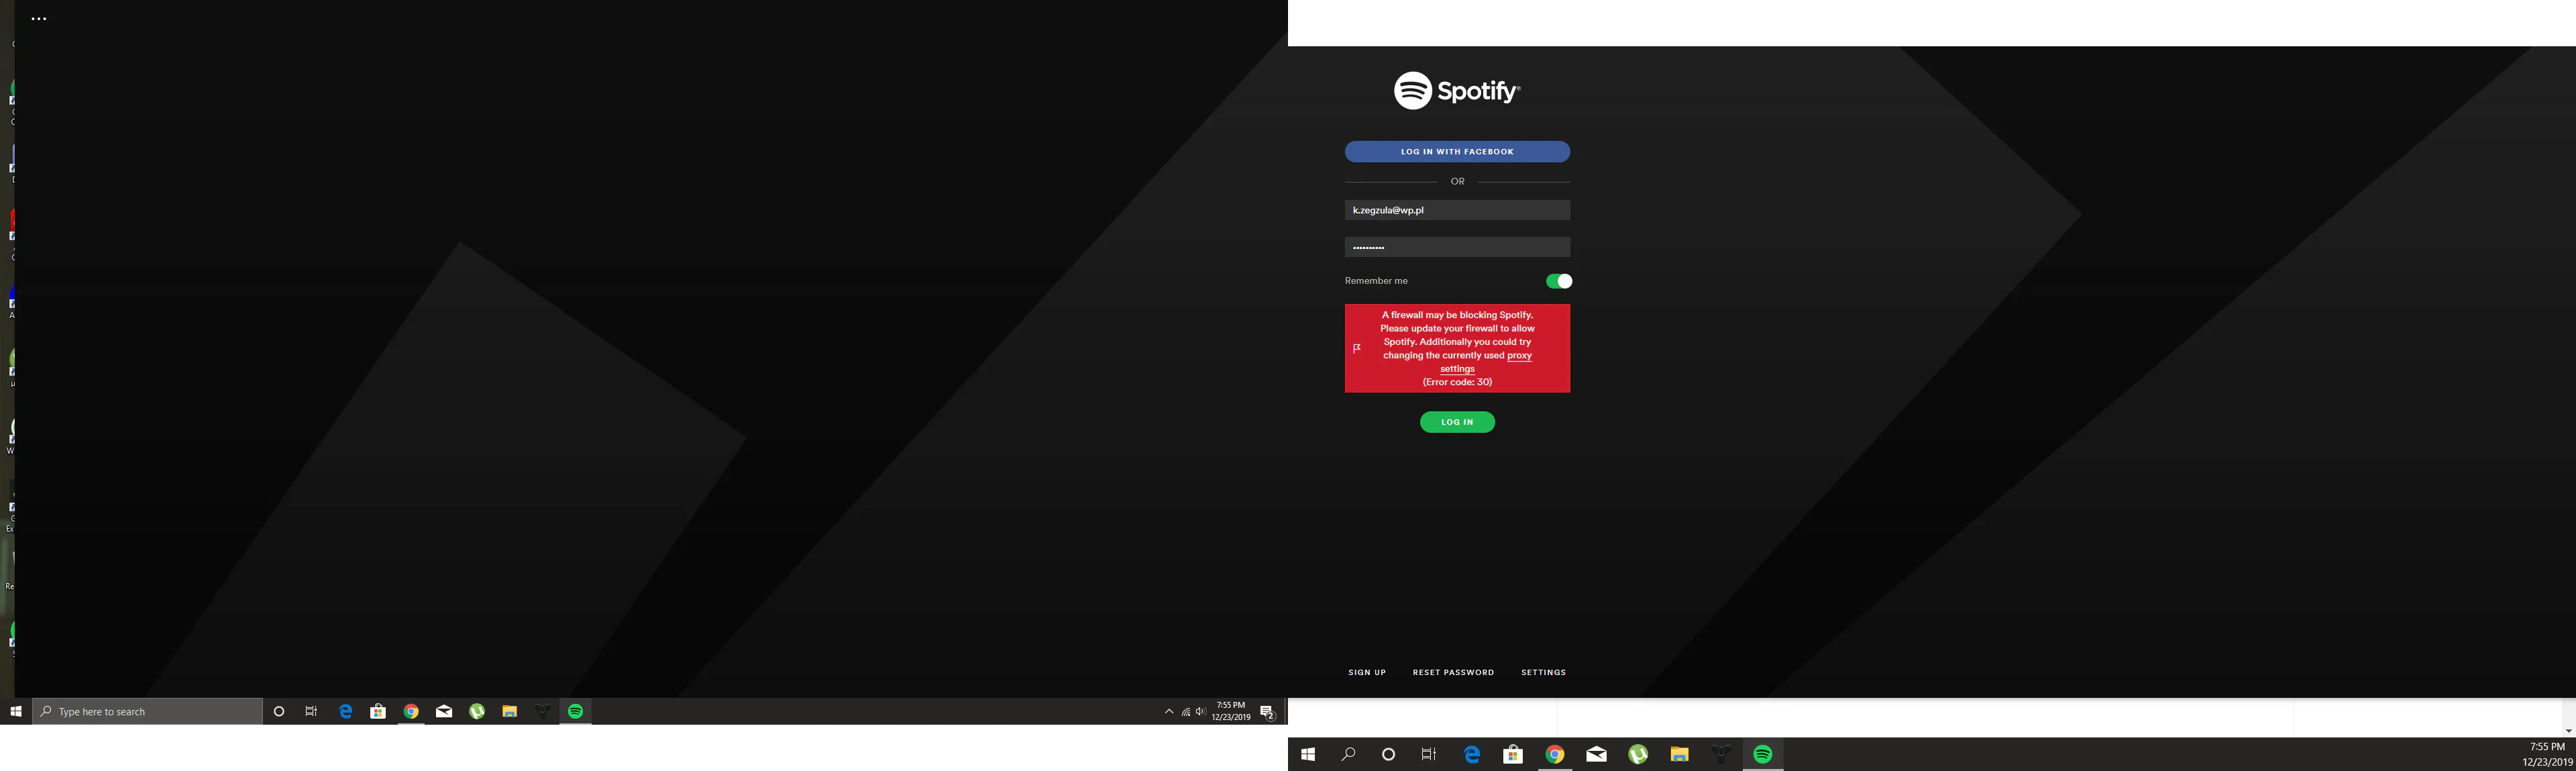This screenshot has width=2576, height=771.
Task: Launch Microsoft Edge from the taskbar
Action: pos(345,711)
